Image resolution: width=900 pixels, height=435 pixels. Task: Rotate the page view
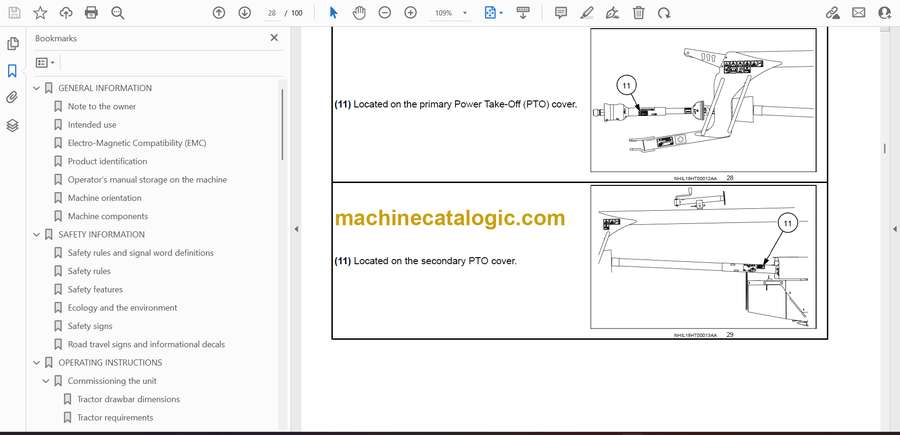coord(664,13)
